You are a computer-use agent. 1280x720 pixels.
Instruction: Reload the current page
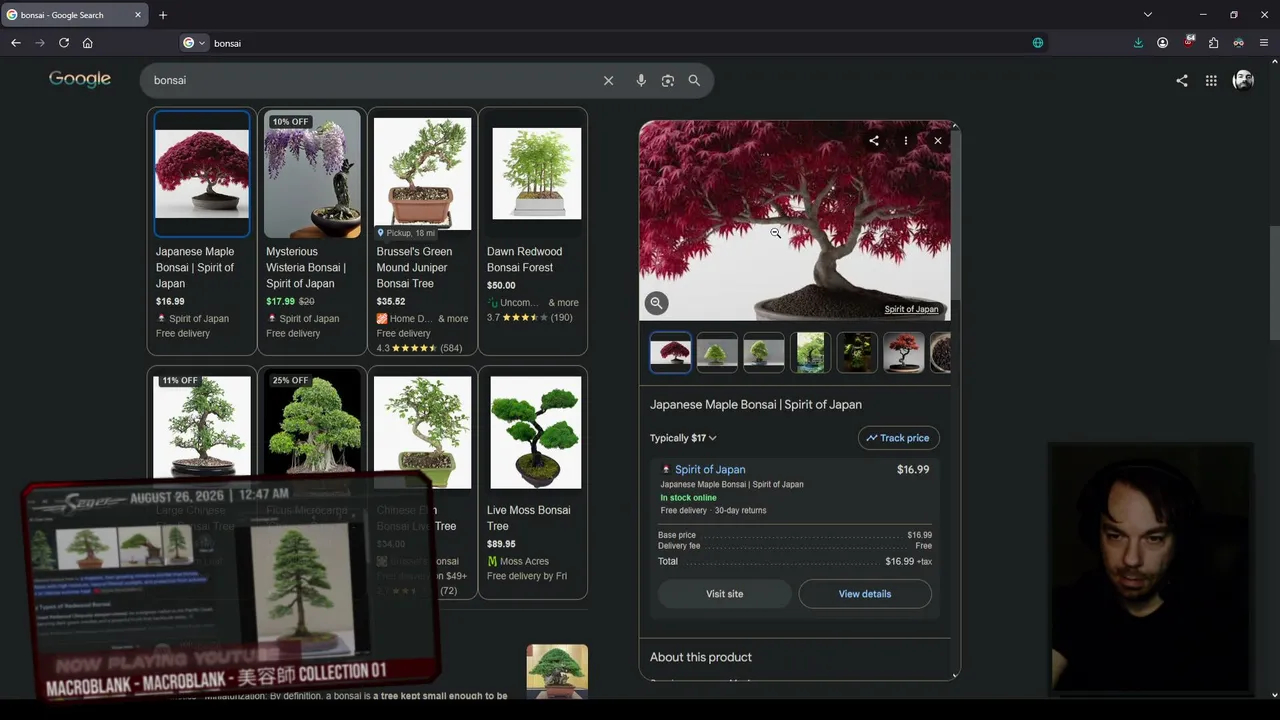pos(64,43)
